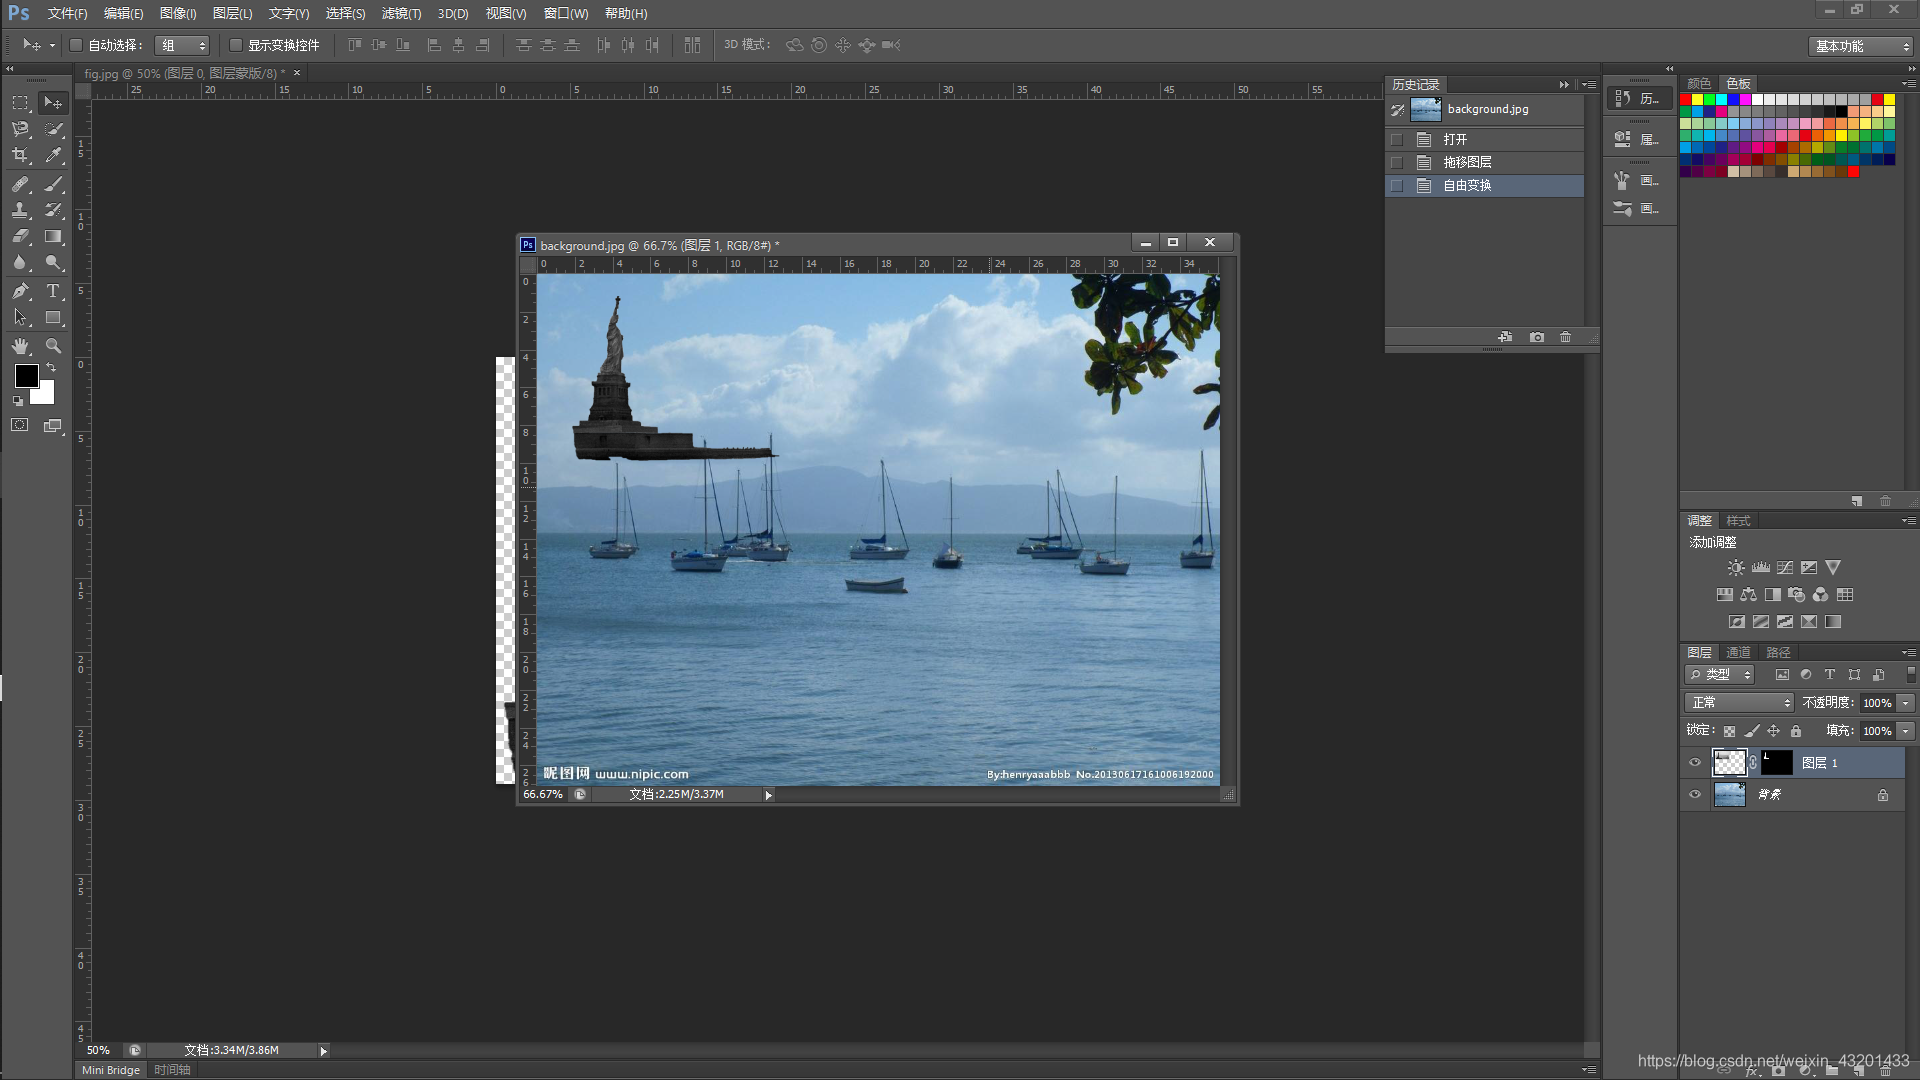Screen dimensions: 1920x1080
Task: Hide 图层 1 using its eye icon
Action: 1694,763
